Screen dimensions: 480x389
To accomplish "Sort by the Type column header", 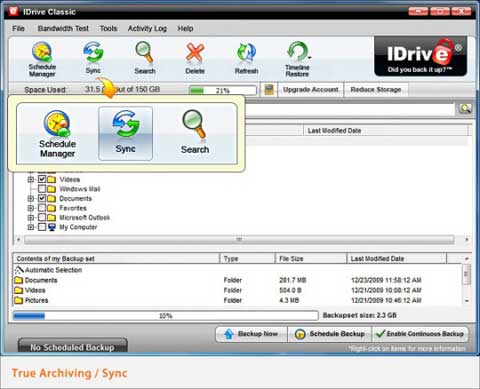I will click(x=247, y=259).
